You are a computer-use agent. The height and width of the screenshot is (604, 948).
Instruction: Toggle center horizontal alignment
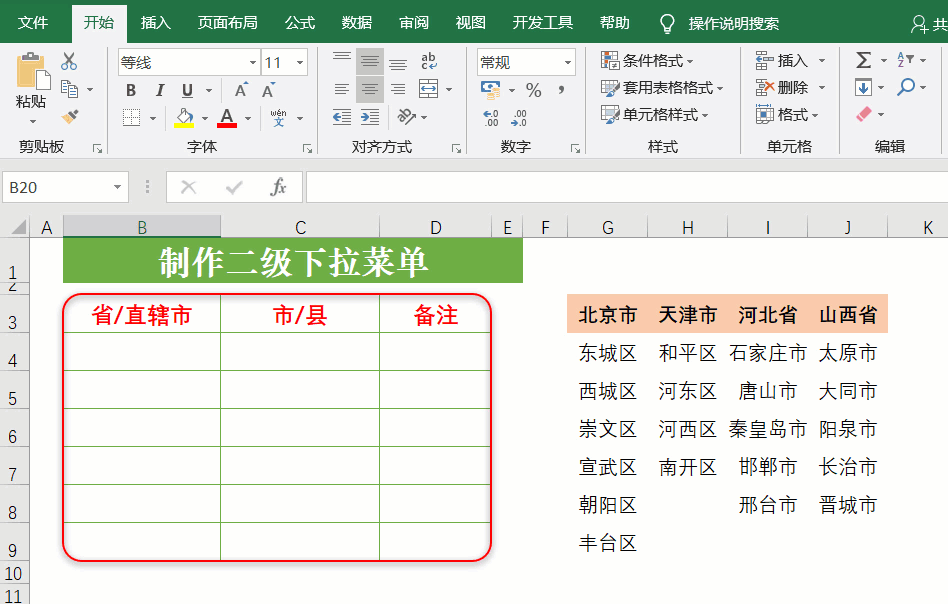pos(369,89)
